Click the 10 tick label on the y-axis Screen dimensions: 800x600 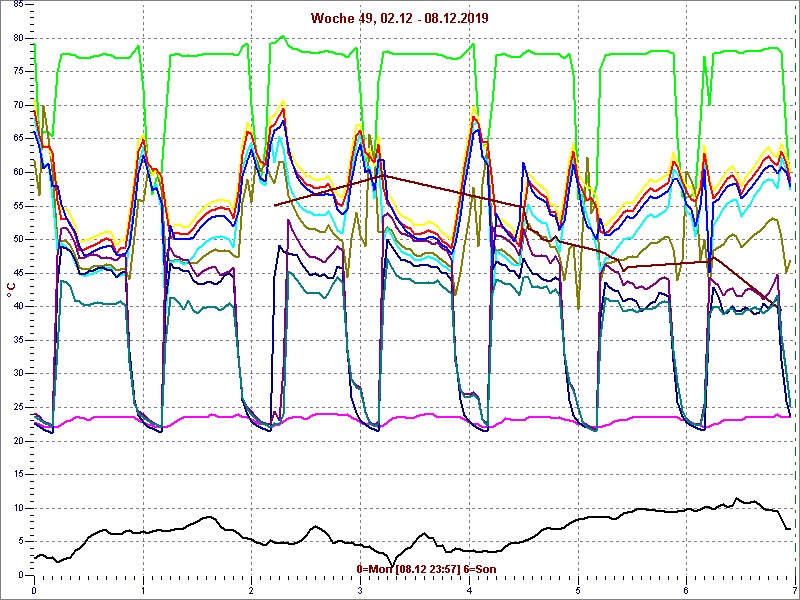[17, 508]
